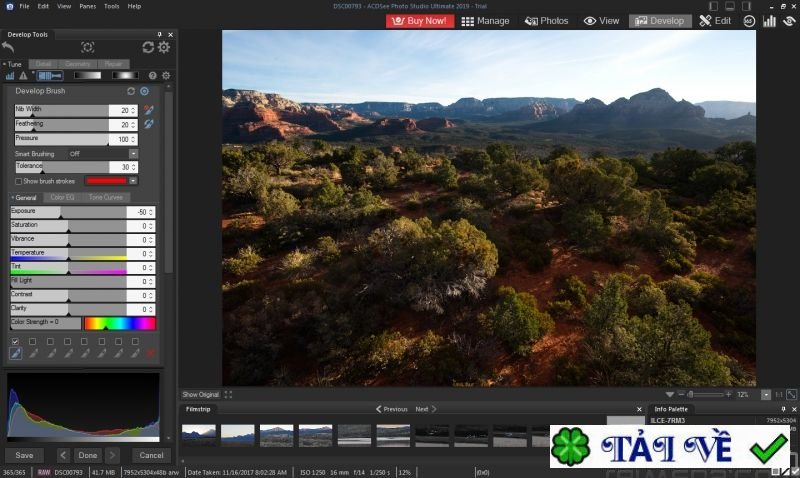800x478 pixels.
Task: Enable Show brush strokes checkbox
Action: (18, 181)
